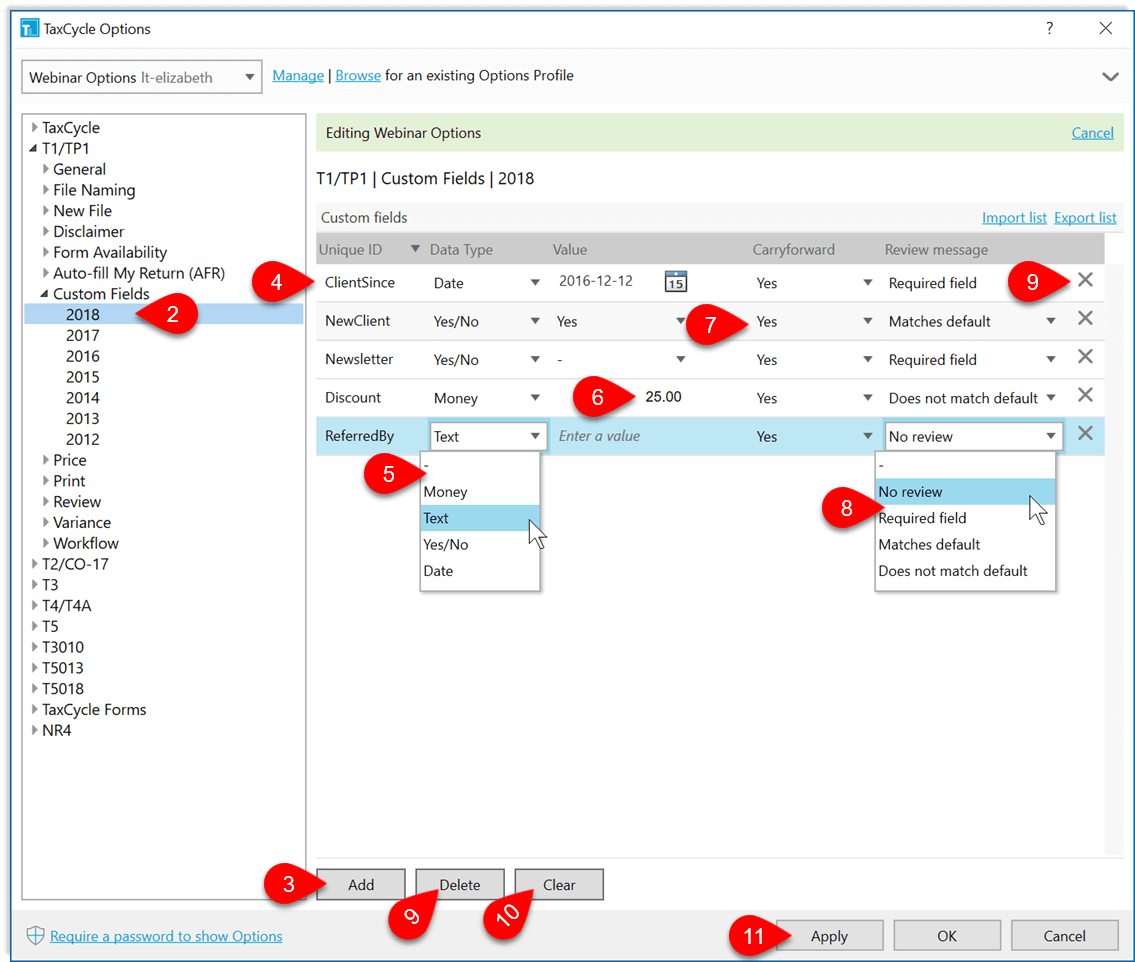Choose Text in Data Type list
1135x962 pixels.
click(x=480, y=518)
